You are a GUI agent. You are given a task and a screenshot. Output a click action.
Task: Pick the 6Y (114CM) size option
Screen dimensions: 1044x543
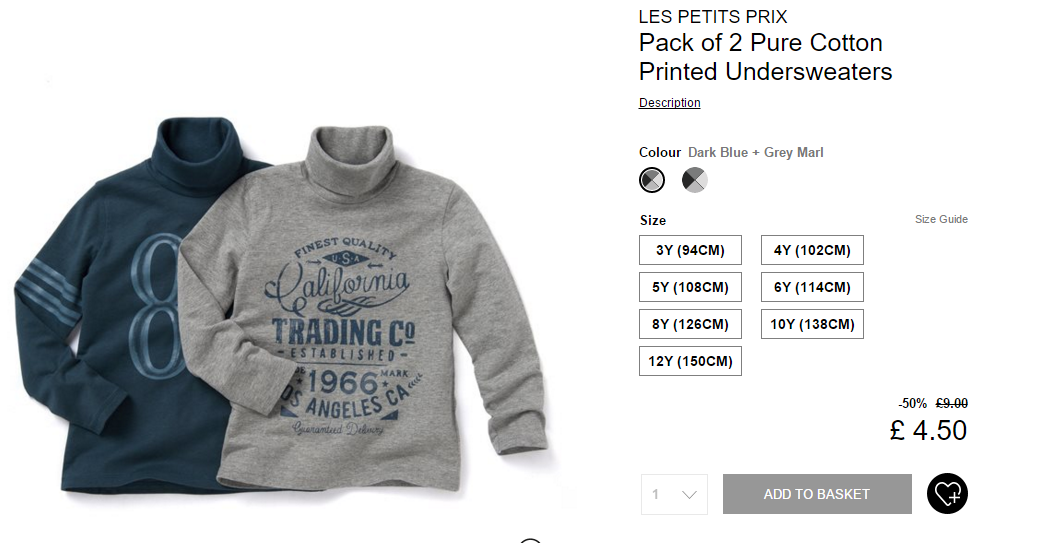click(812, 287)
